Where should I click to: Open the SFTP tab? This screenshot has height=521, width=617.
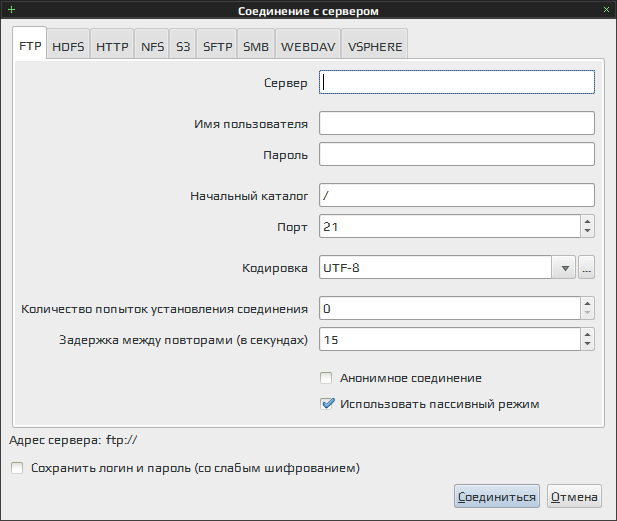pyautogui.click(x=217, y=44)
